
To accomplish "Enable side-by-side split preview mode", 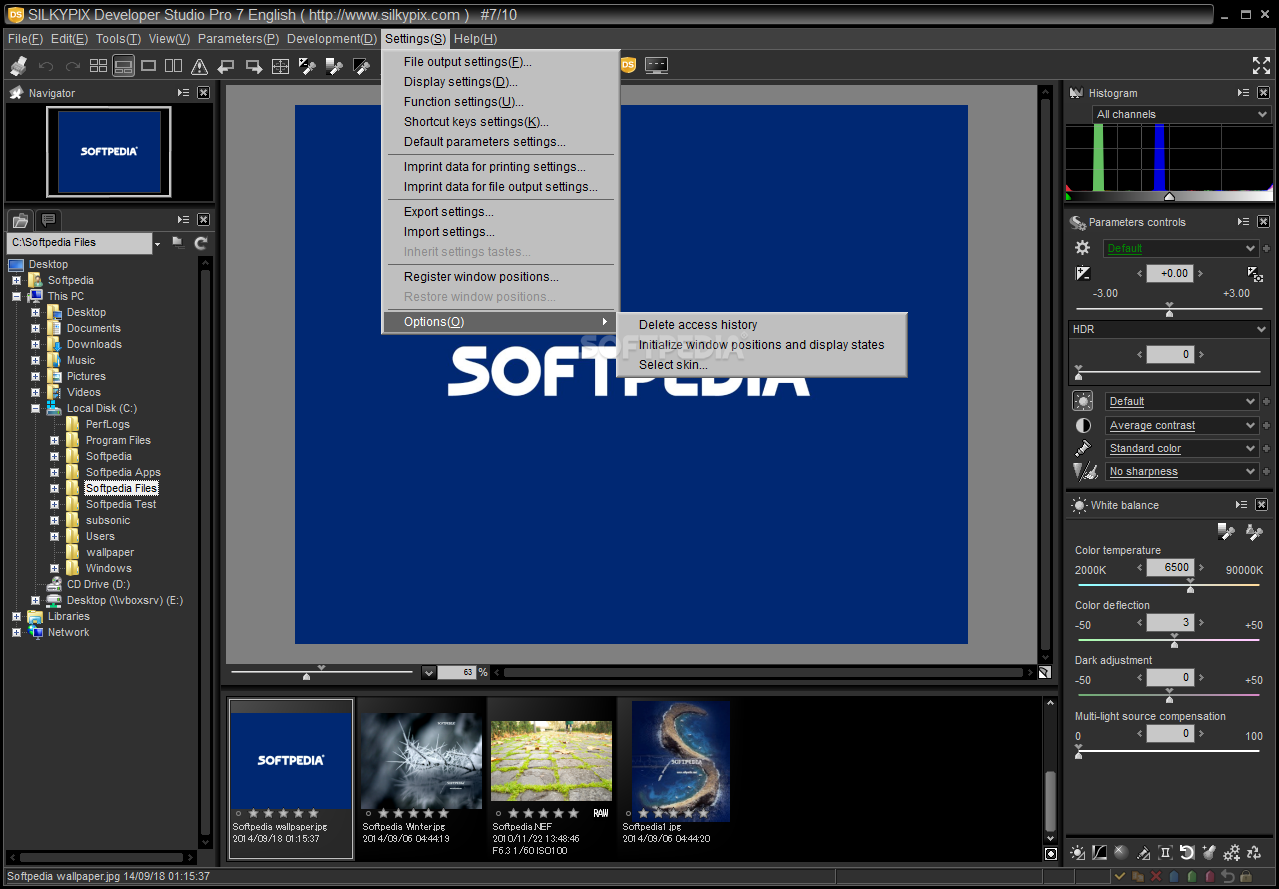I will [x=173, y=66].
